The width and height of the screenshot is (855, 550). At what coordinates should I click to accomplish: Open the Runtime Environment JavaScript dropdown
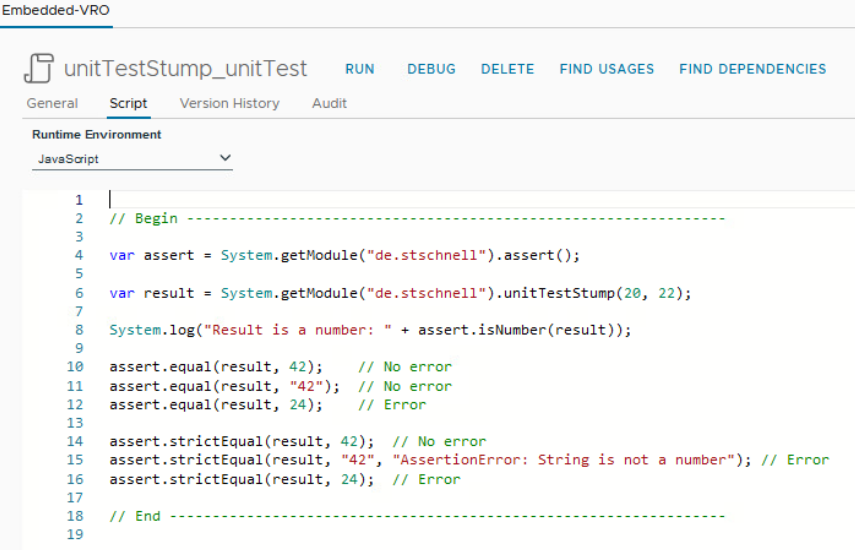point(133,159)
